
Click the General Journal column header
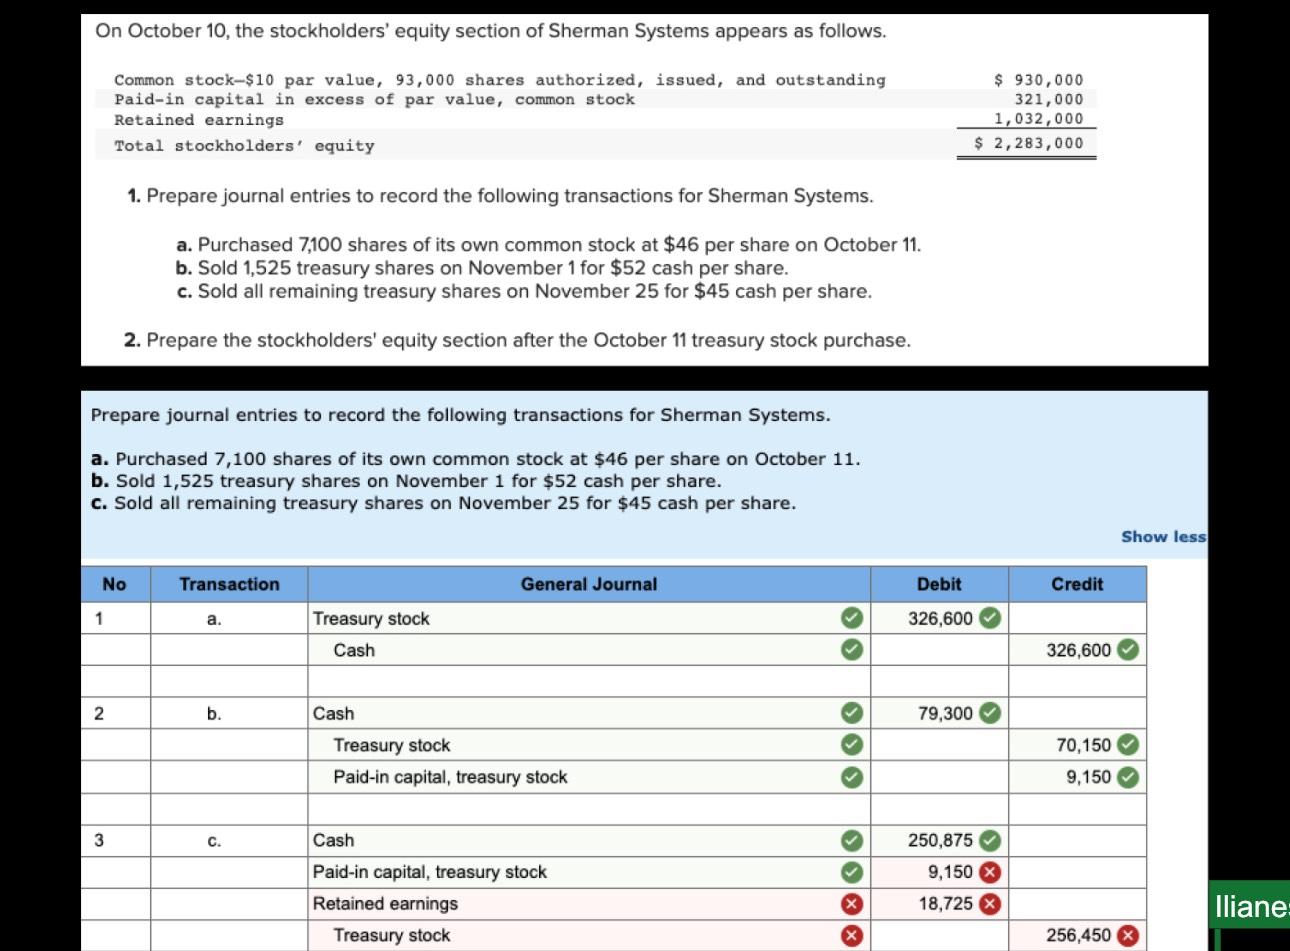click(x=589, y=584)
